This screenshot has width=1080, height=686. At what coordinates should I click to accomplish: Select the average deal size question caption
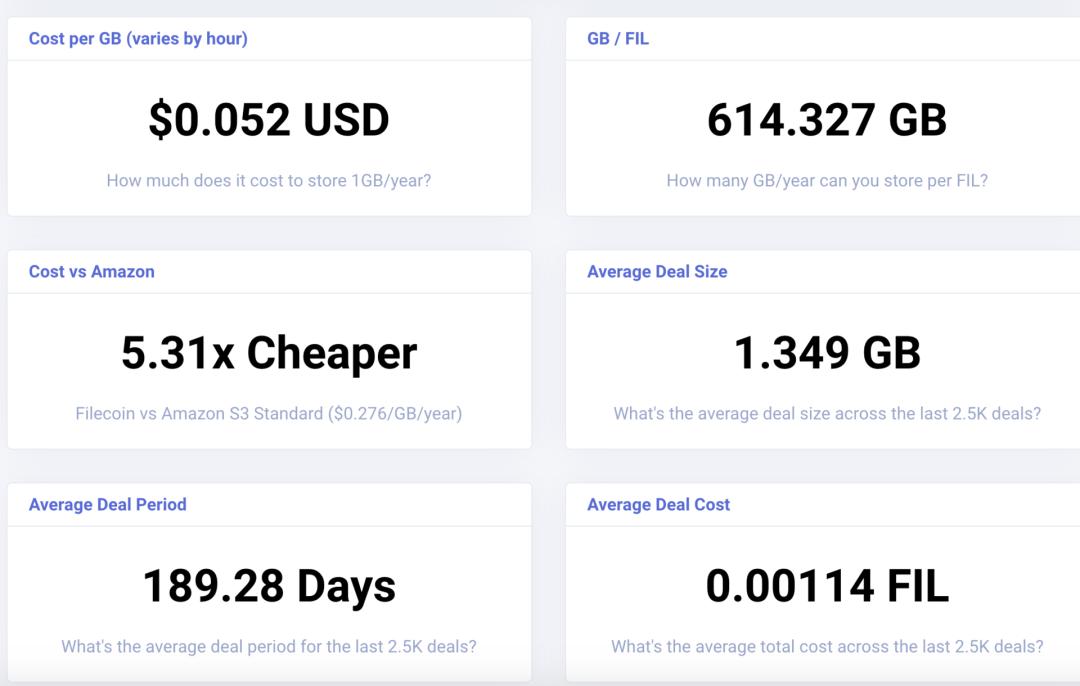click(828, 413)
